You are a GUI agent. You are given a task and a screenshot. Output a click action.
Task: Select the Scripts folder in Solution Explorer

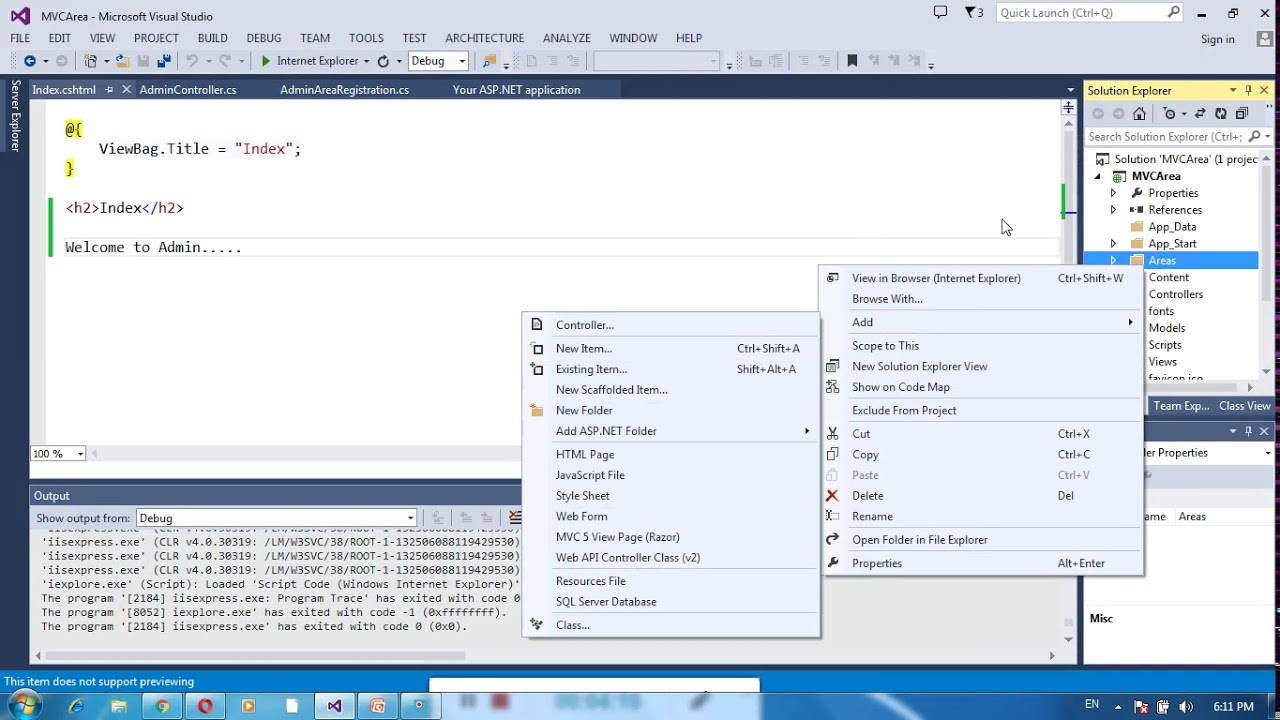[1165, 345]
